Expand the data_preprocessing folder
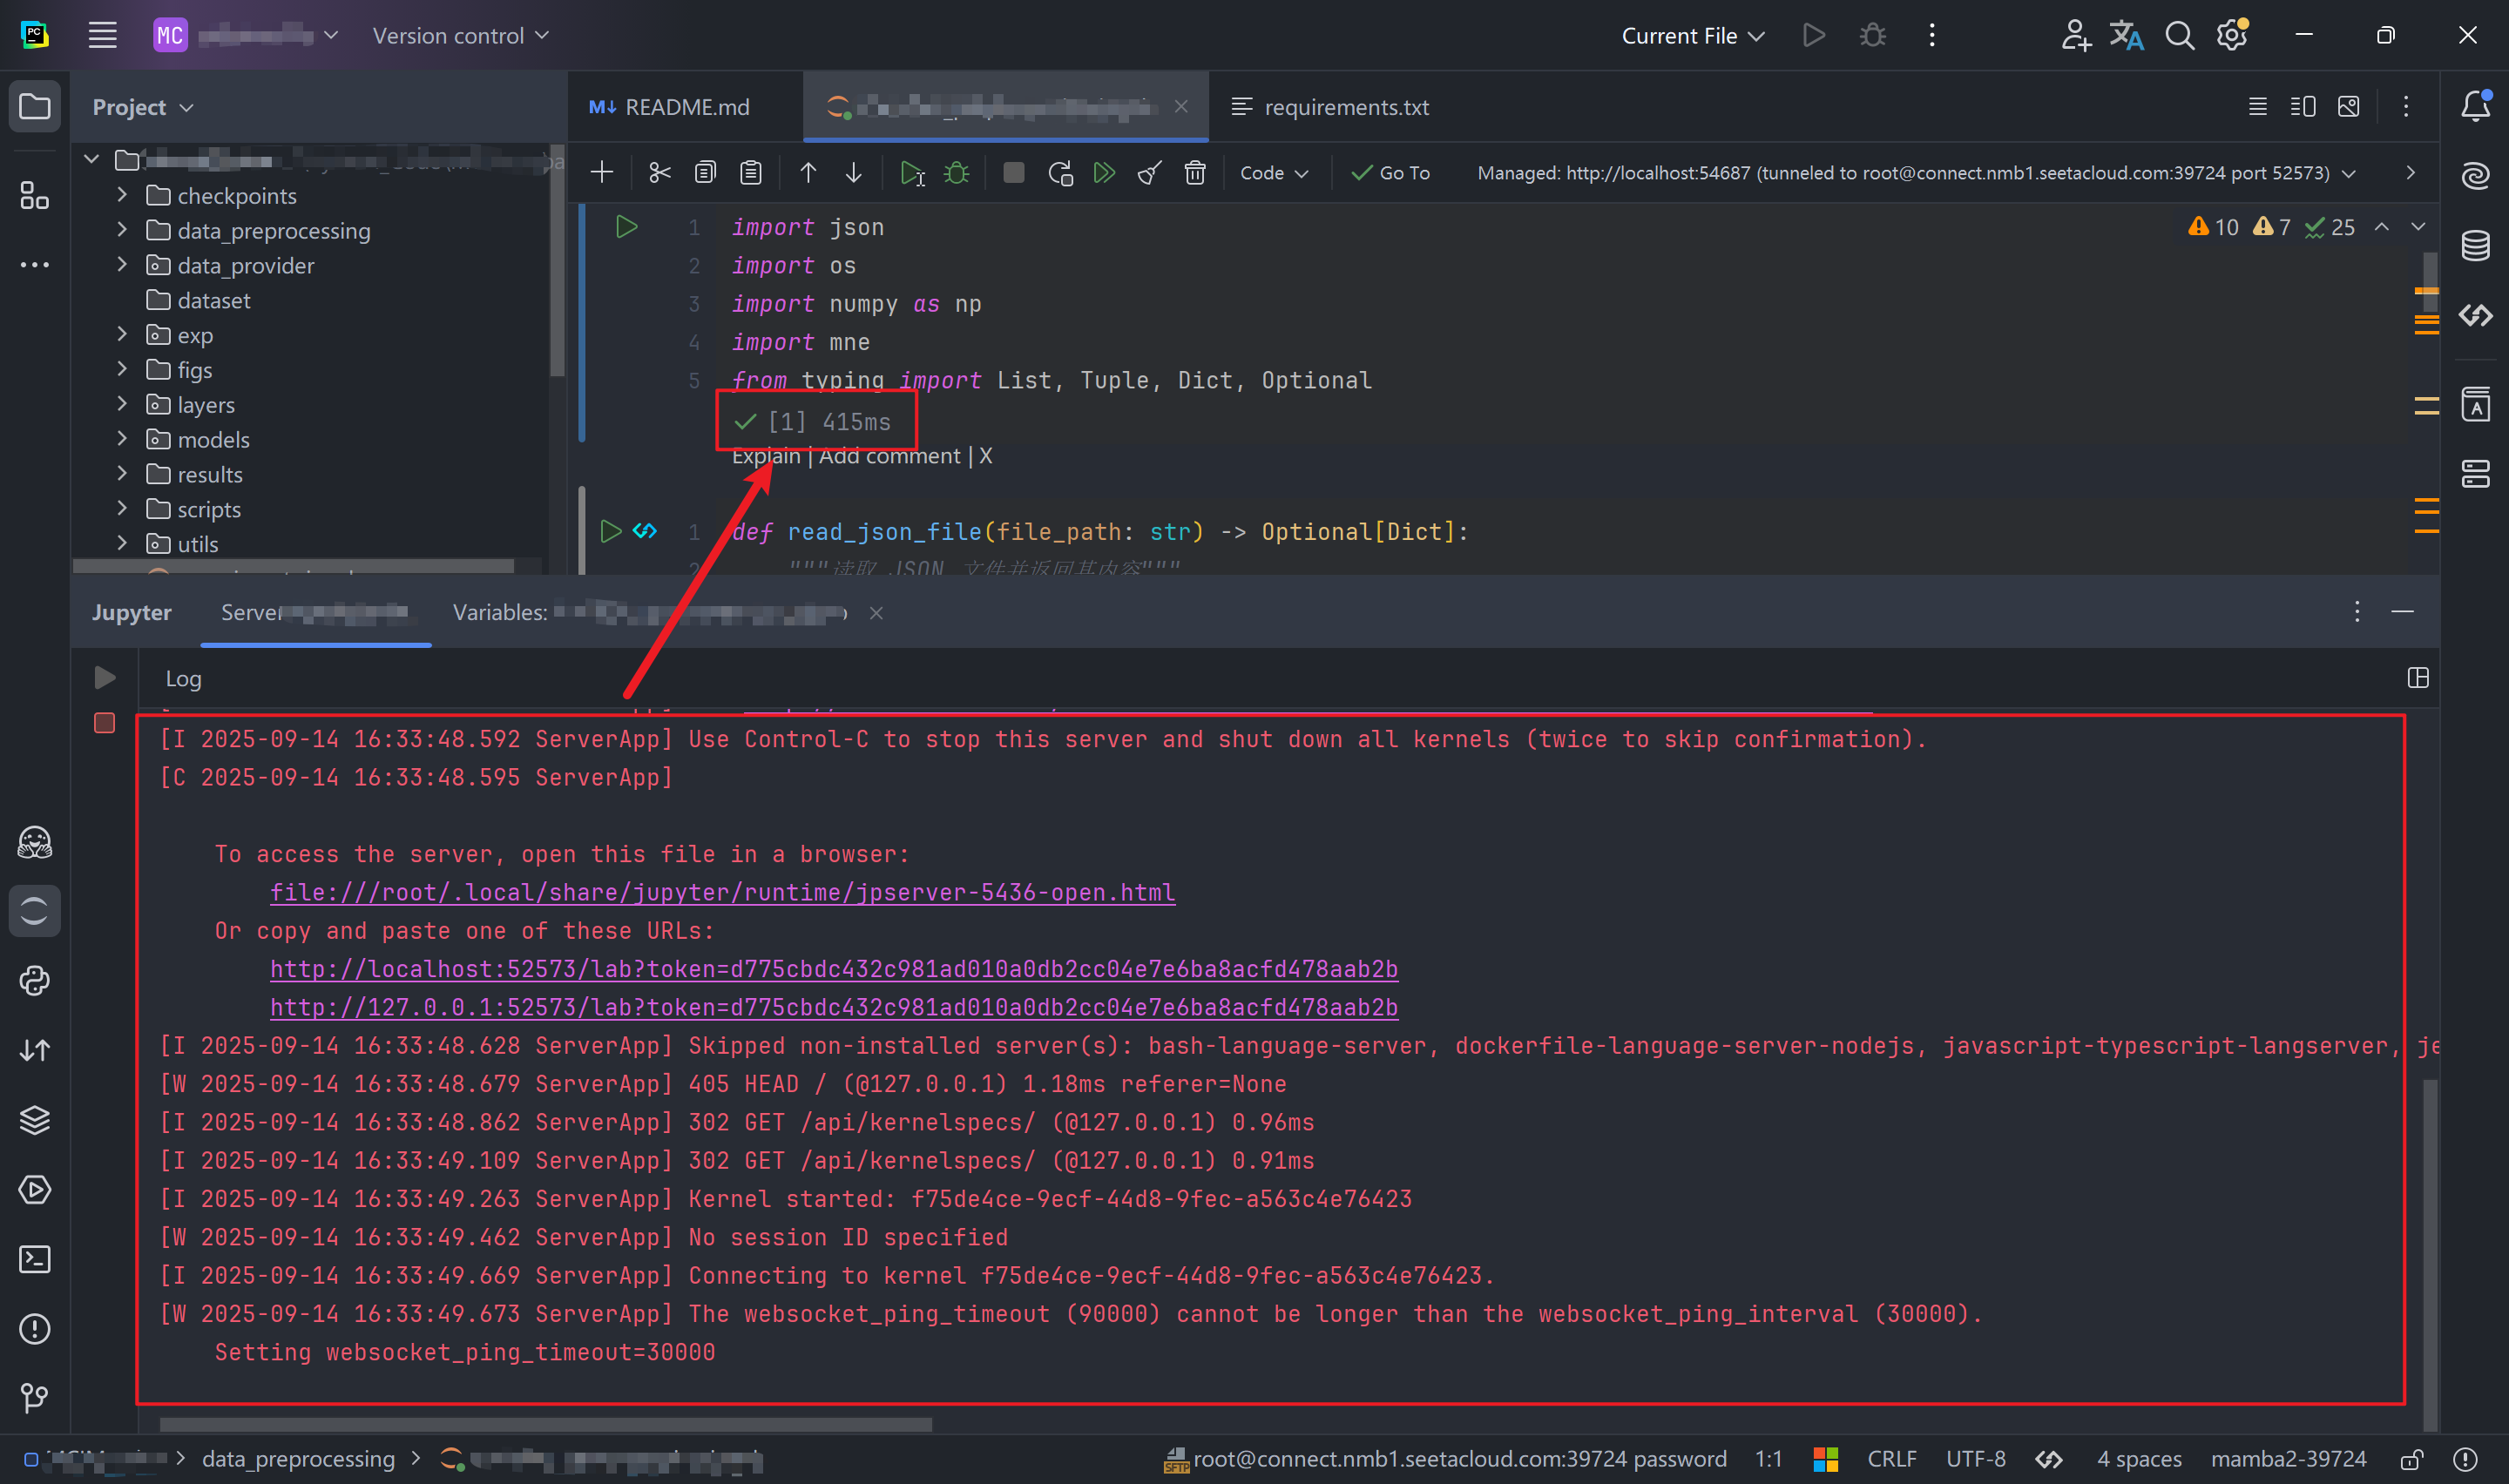Viewport: 2509px width, 1484px height. coord(122,230)
